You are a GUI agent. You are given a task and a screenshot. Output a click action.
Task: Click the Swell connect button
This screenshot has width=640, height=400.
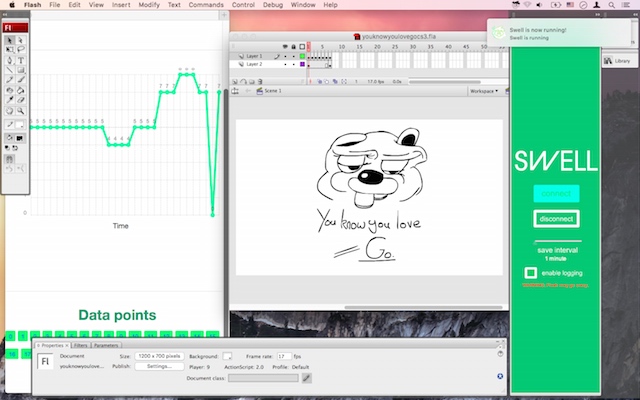click(556, 193)
